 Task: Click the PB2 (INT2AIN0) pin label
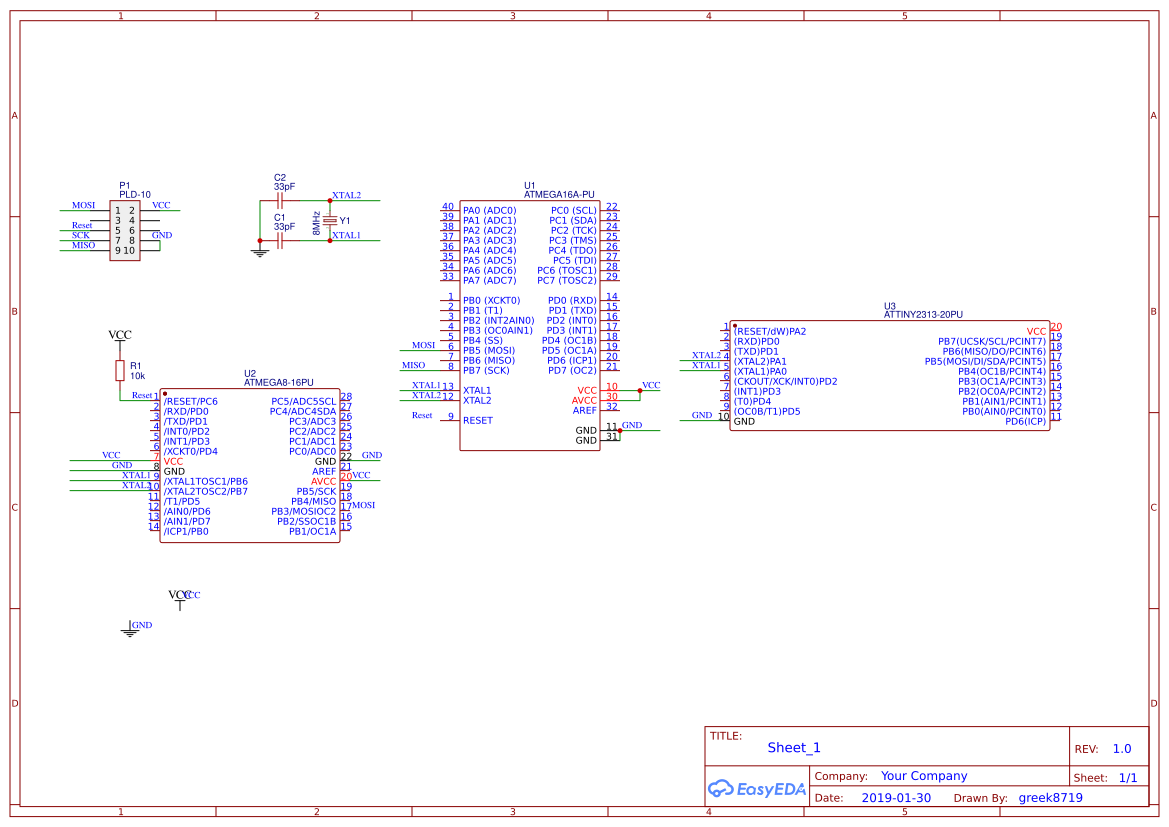(498, 321)
